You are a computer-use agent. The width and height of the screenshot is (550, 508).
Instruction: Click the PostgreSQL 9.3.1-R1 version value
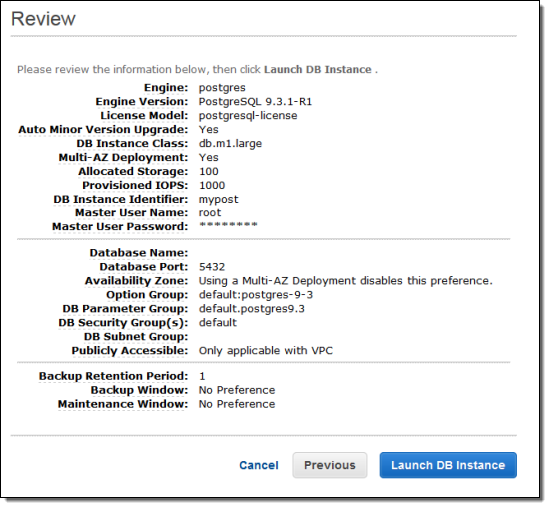point(255,101)
